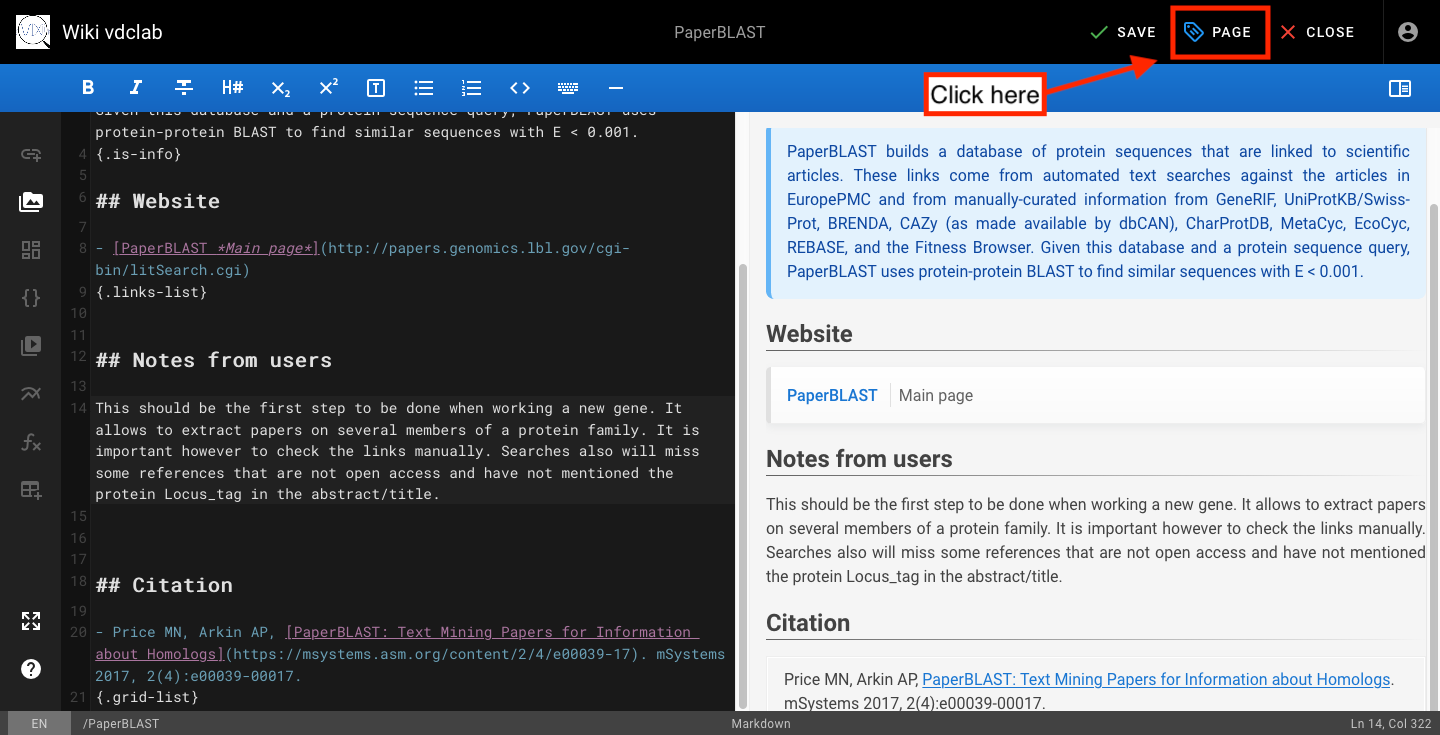Click the {.grid-list} line in editor

147,696
